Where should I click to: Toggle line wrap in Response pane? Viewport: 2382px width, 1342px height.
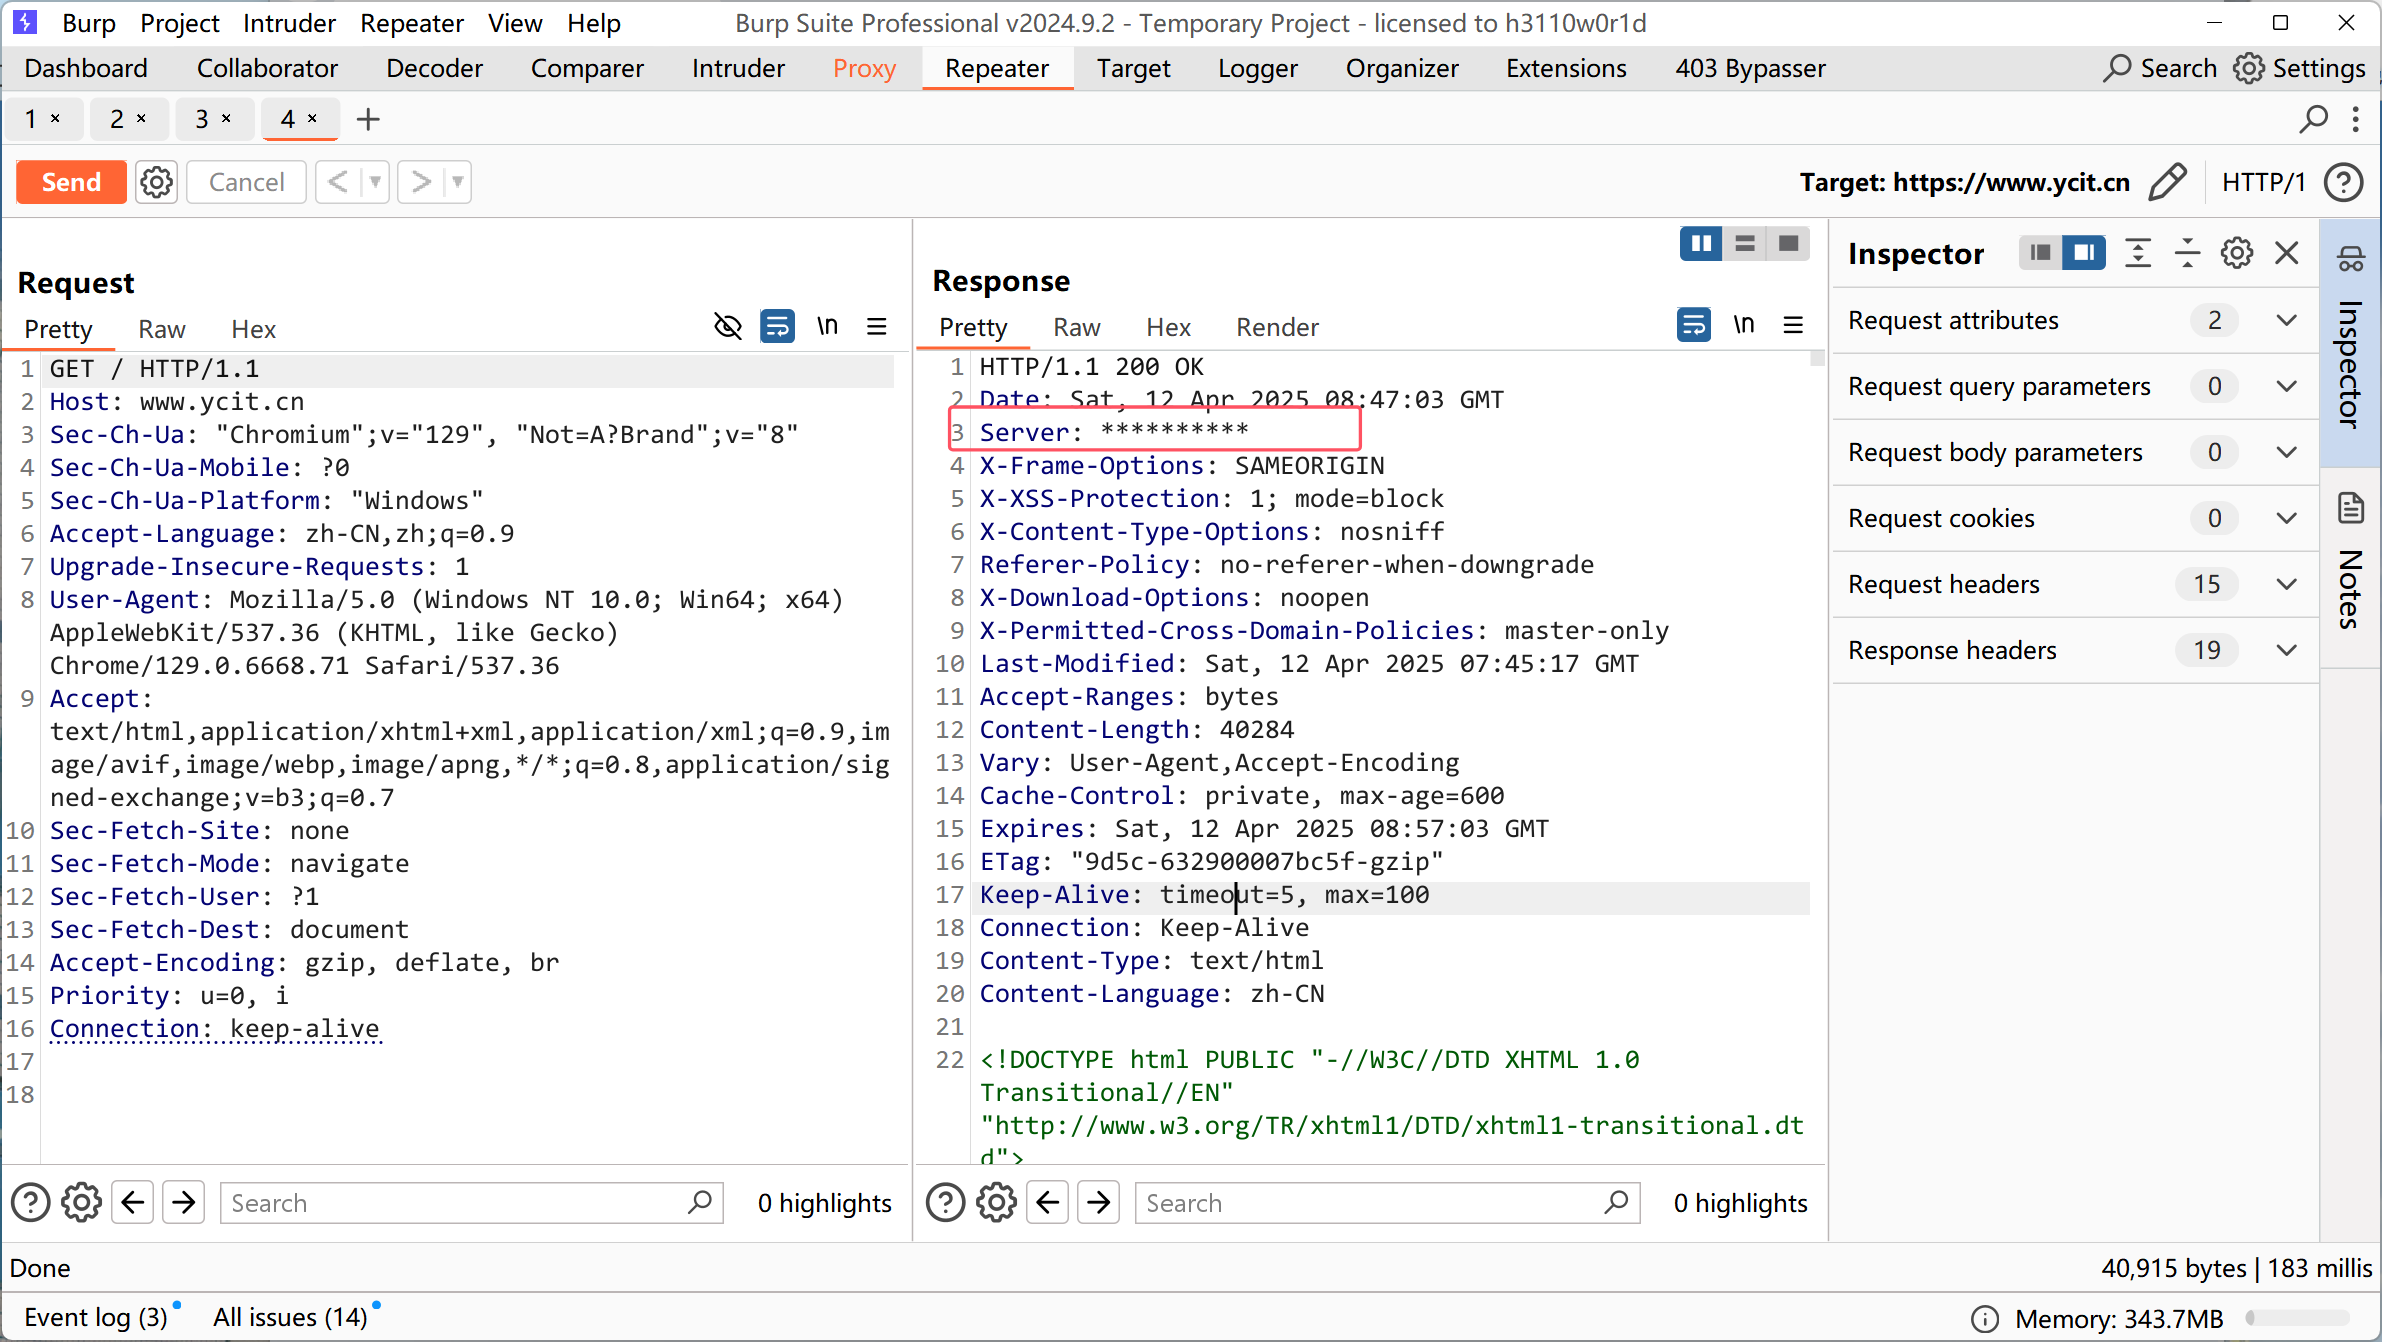click(1693, 325)
